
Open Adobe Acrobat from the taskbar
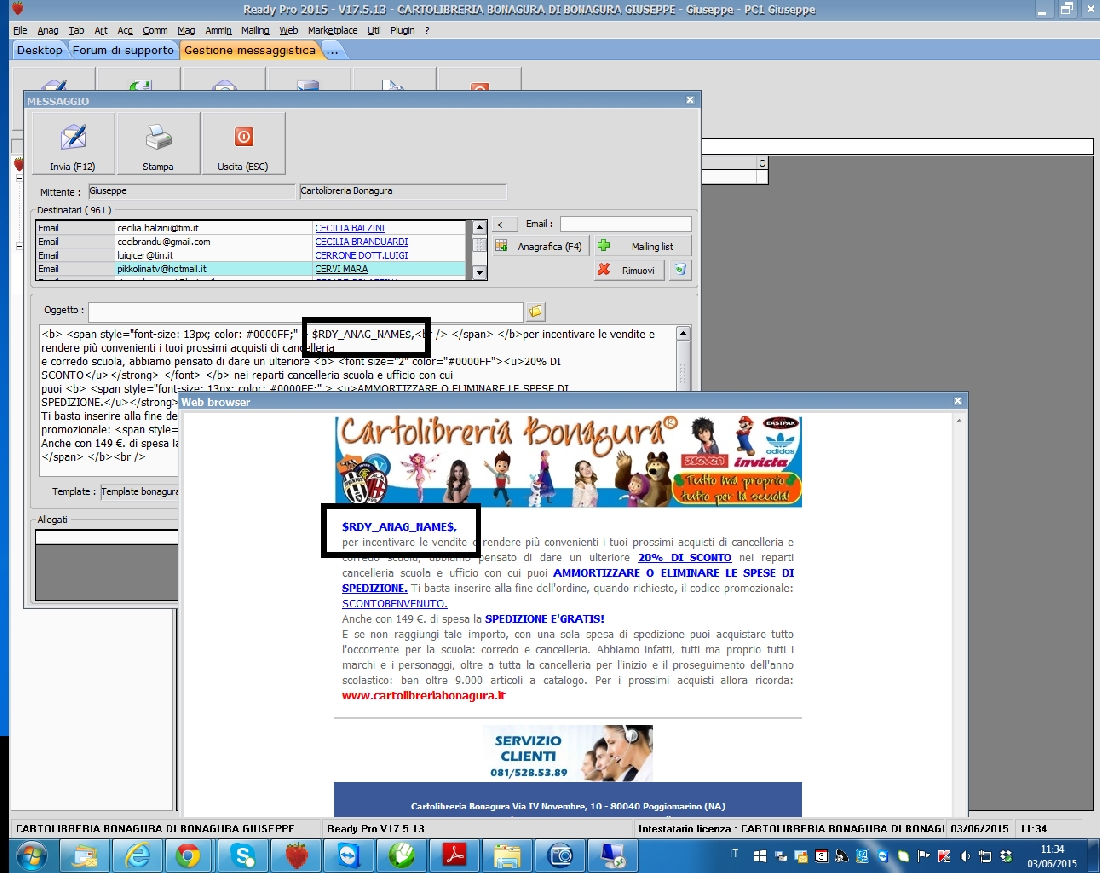point(455,855)
